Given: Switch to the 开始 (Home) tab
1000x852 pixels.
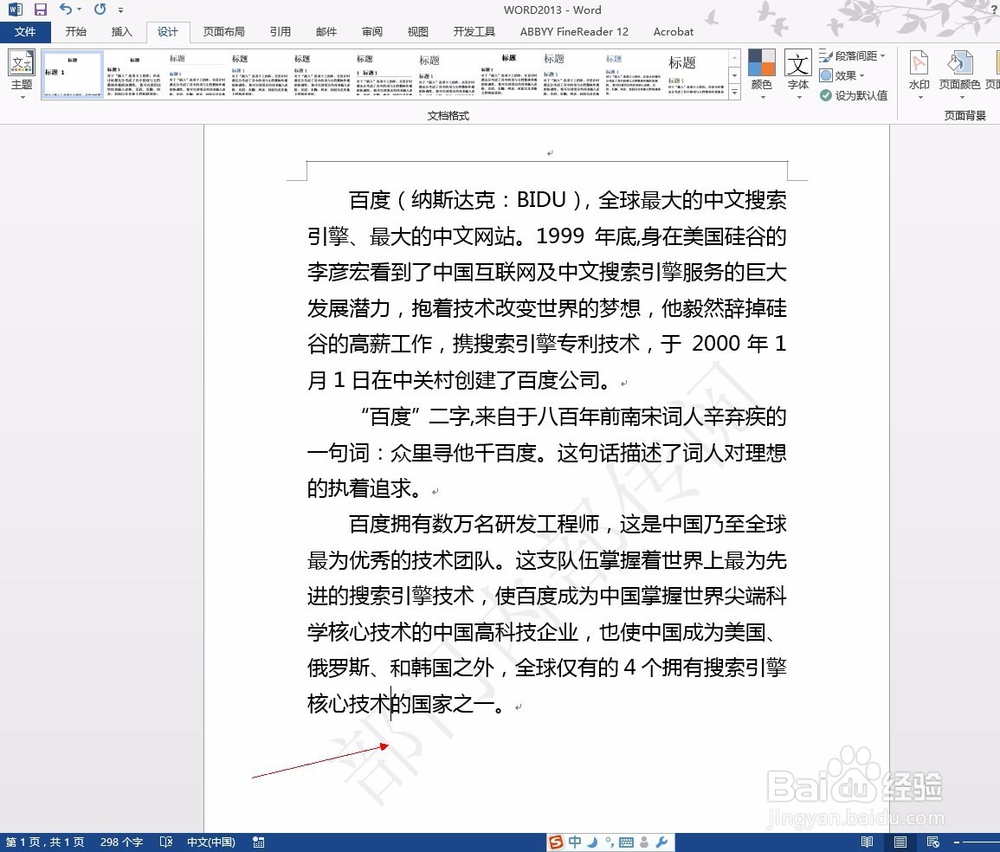Looking at the screenshot, I should point(76,31).
